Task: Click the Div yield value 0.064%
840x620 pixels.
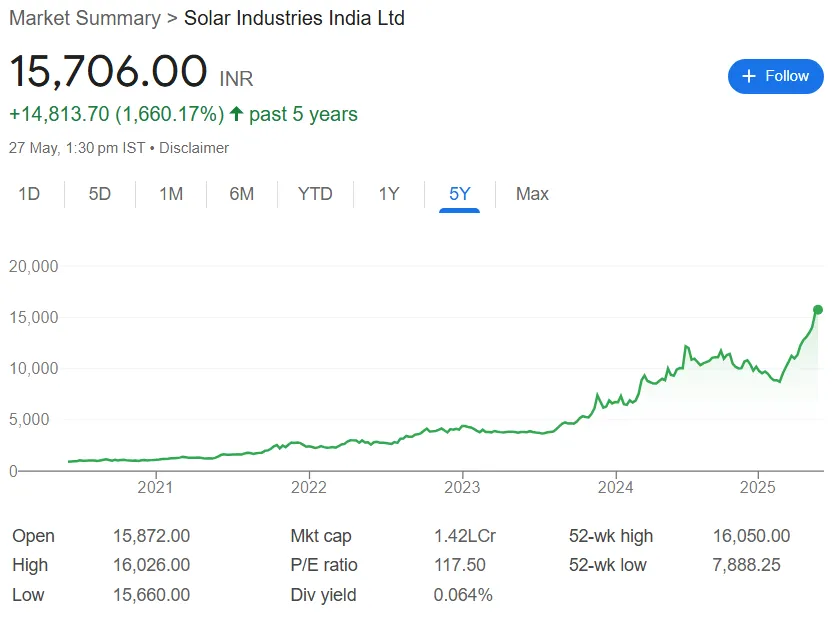Action: (463, 595)
